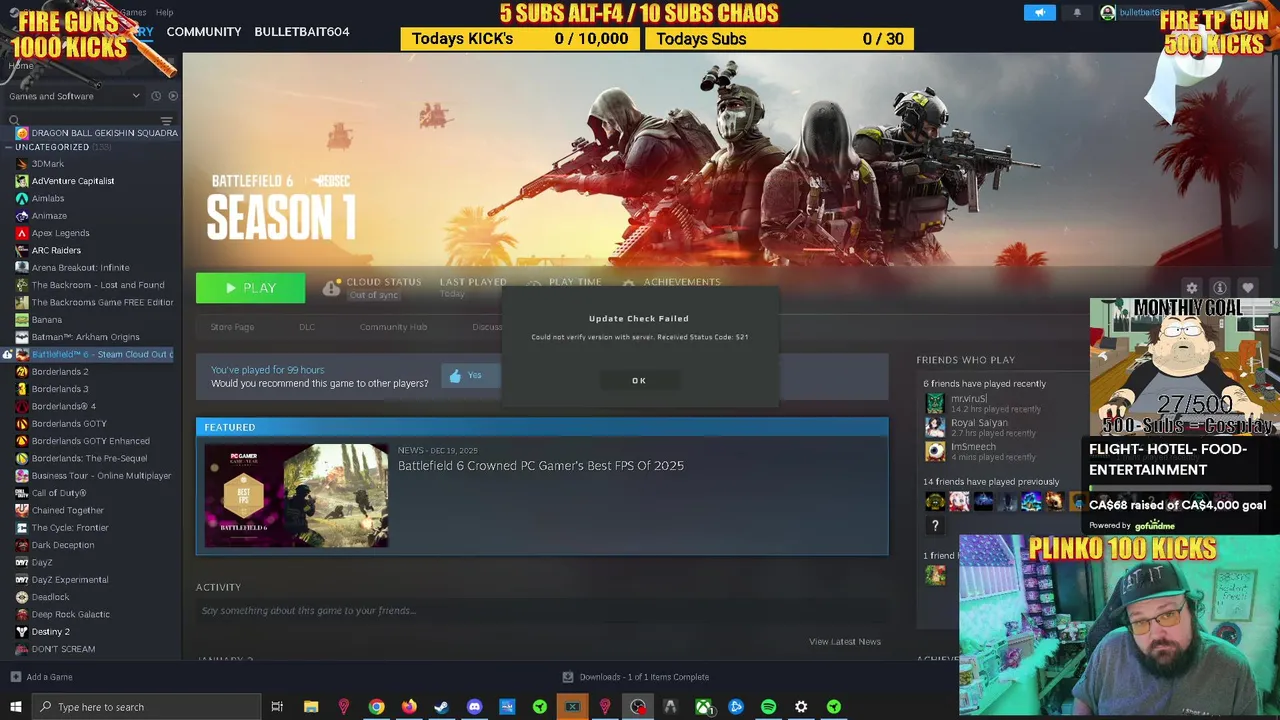Open the COMMUNITY menu in the Steam header
Image resolution: width=1280 pixels, height=720 pixels.
coord(204,32)
